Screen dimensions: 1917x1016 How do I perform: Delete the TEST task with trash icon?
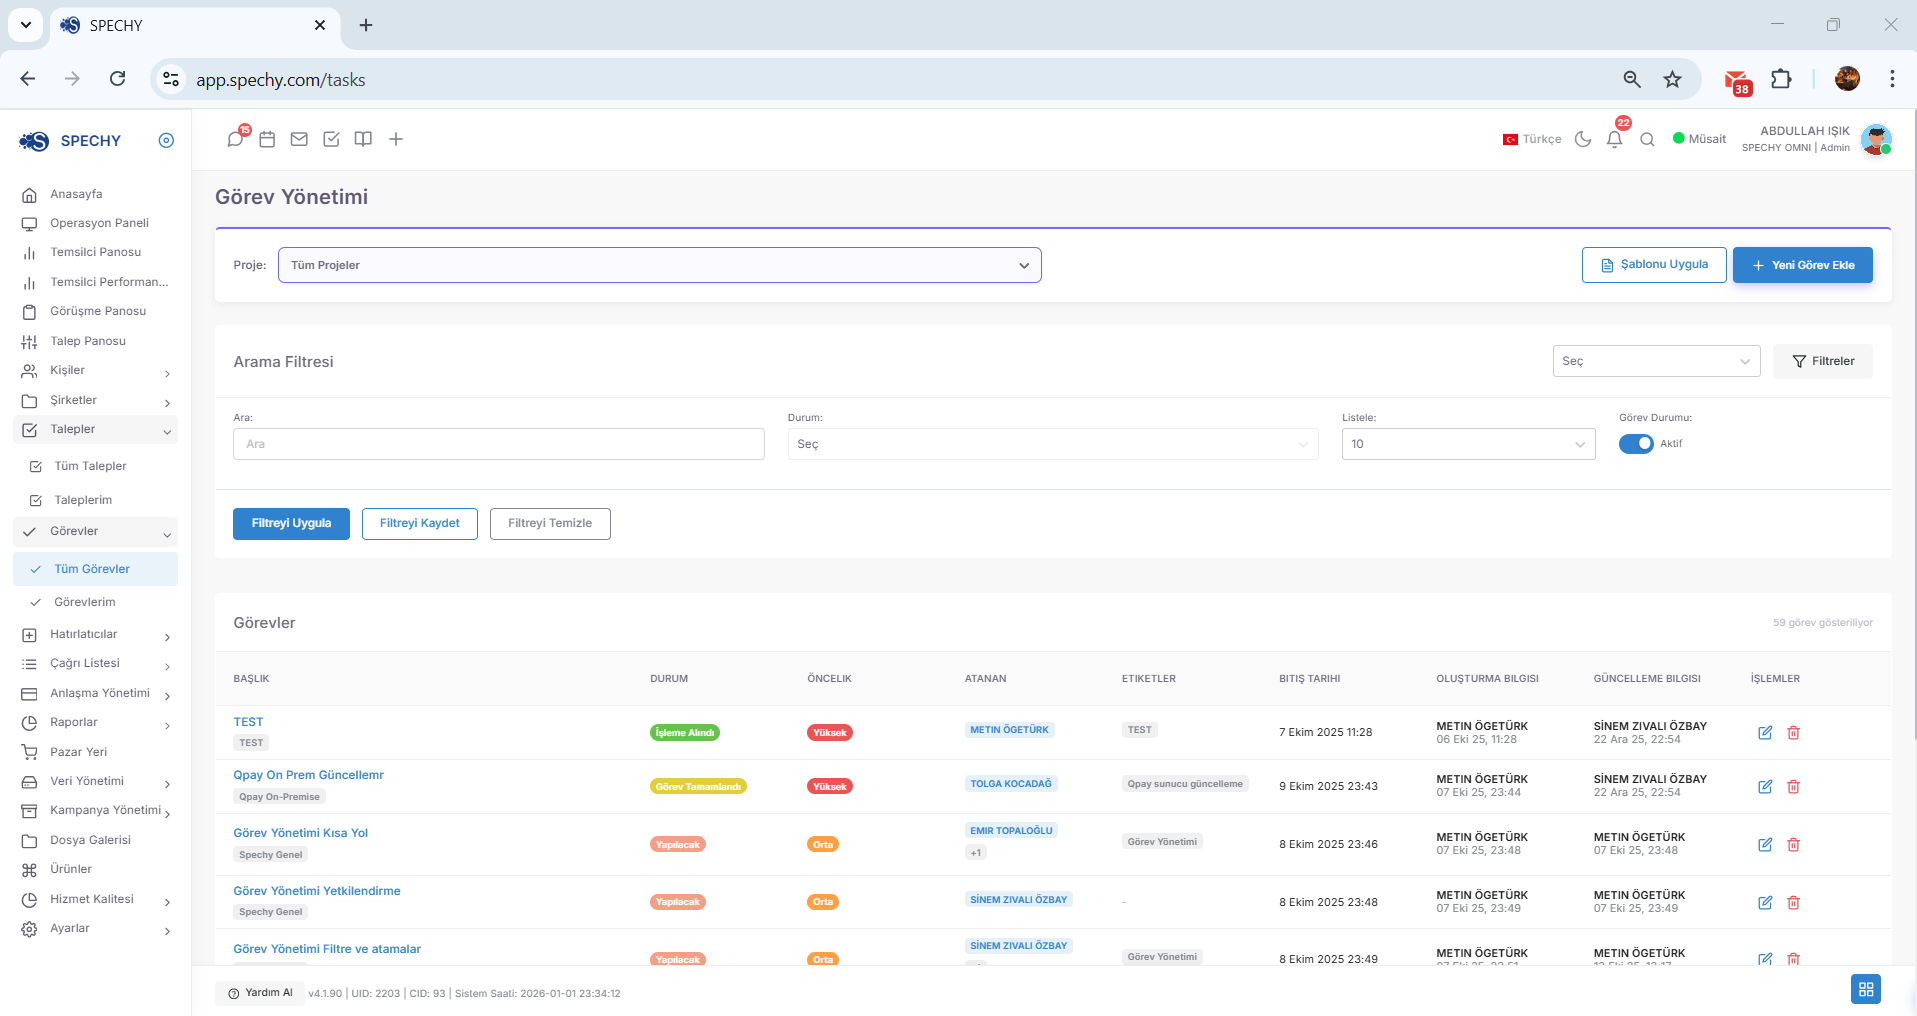(x=1793, y=732)
